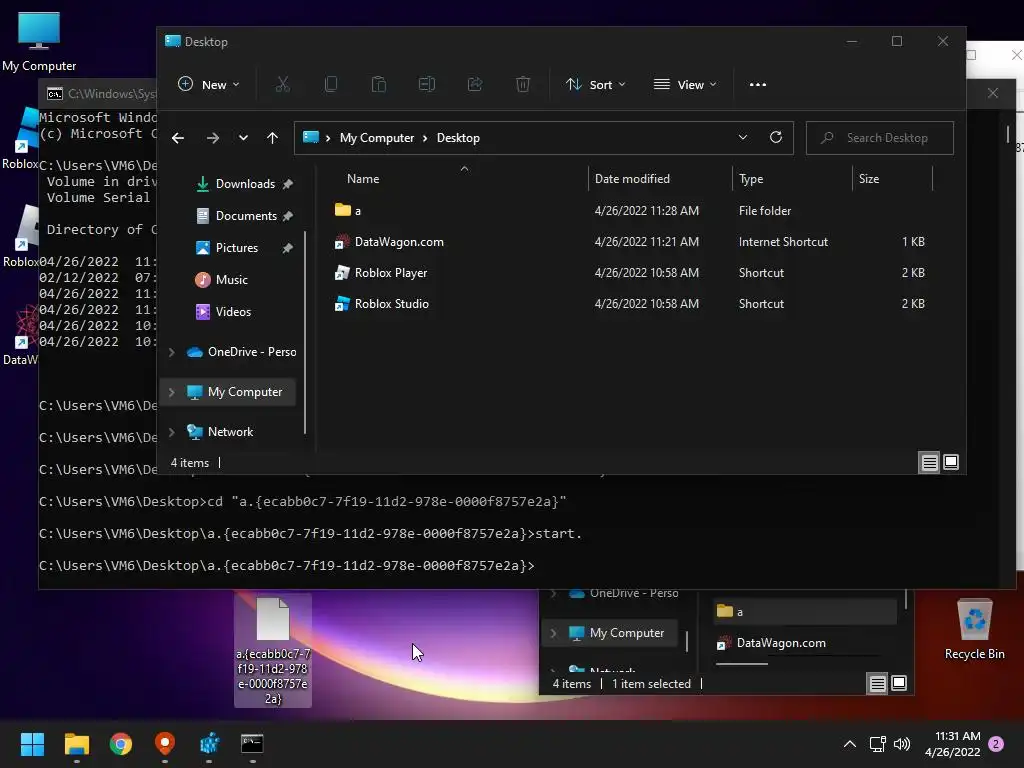Expand the address bar history dropdown
The image size is (1024, 768).
click(x=743, y=137)
